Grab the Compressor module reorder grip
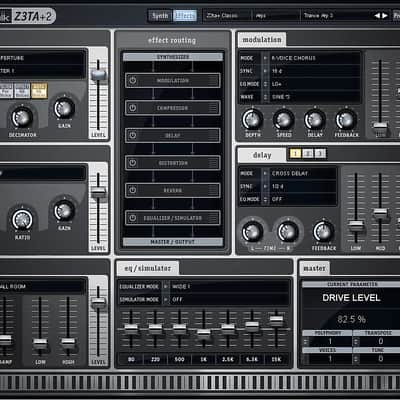400x400 pixels. pyautogui.click(x=212, y=108)
